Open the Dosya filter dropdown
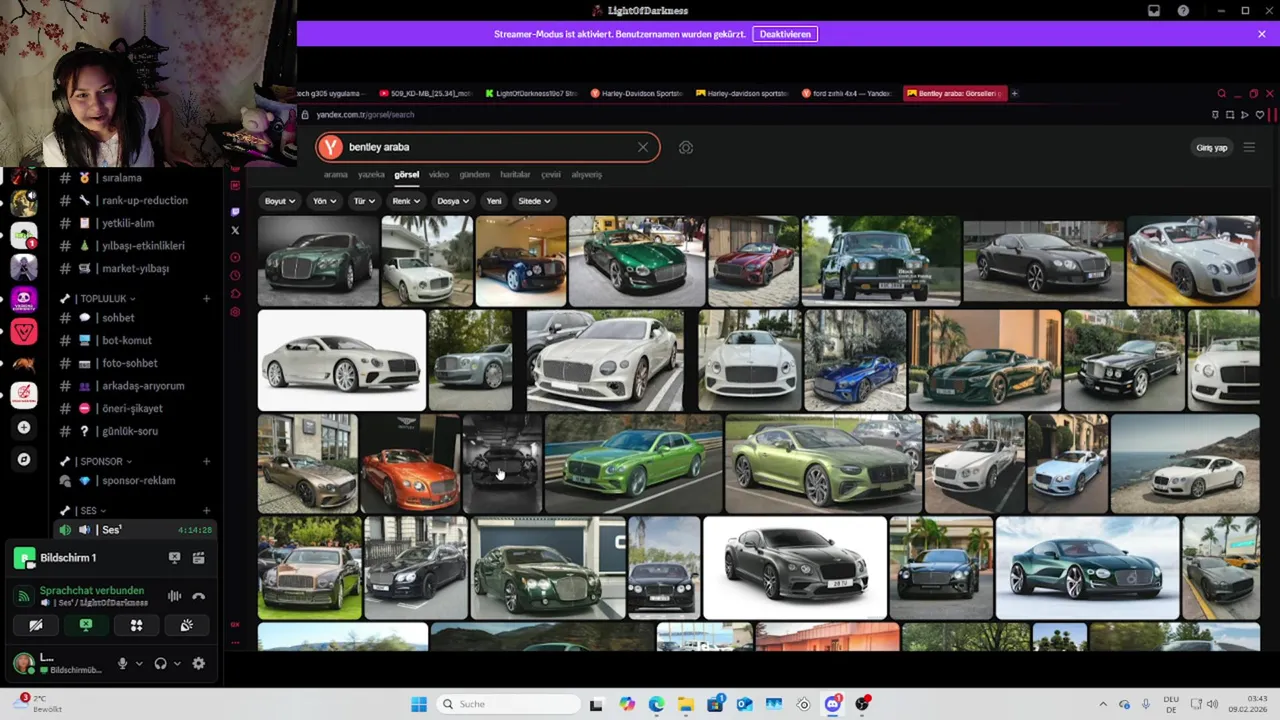 453,201
